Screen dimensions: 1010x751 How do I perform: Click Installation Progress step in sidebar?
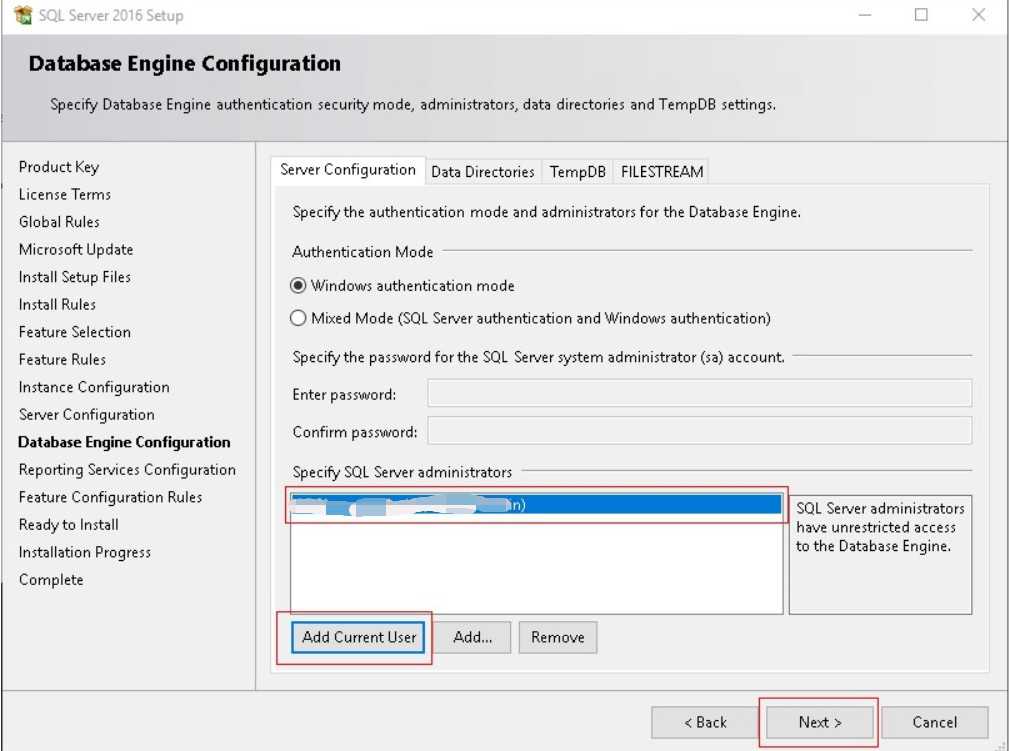(84, 553)
